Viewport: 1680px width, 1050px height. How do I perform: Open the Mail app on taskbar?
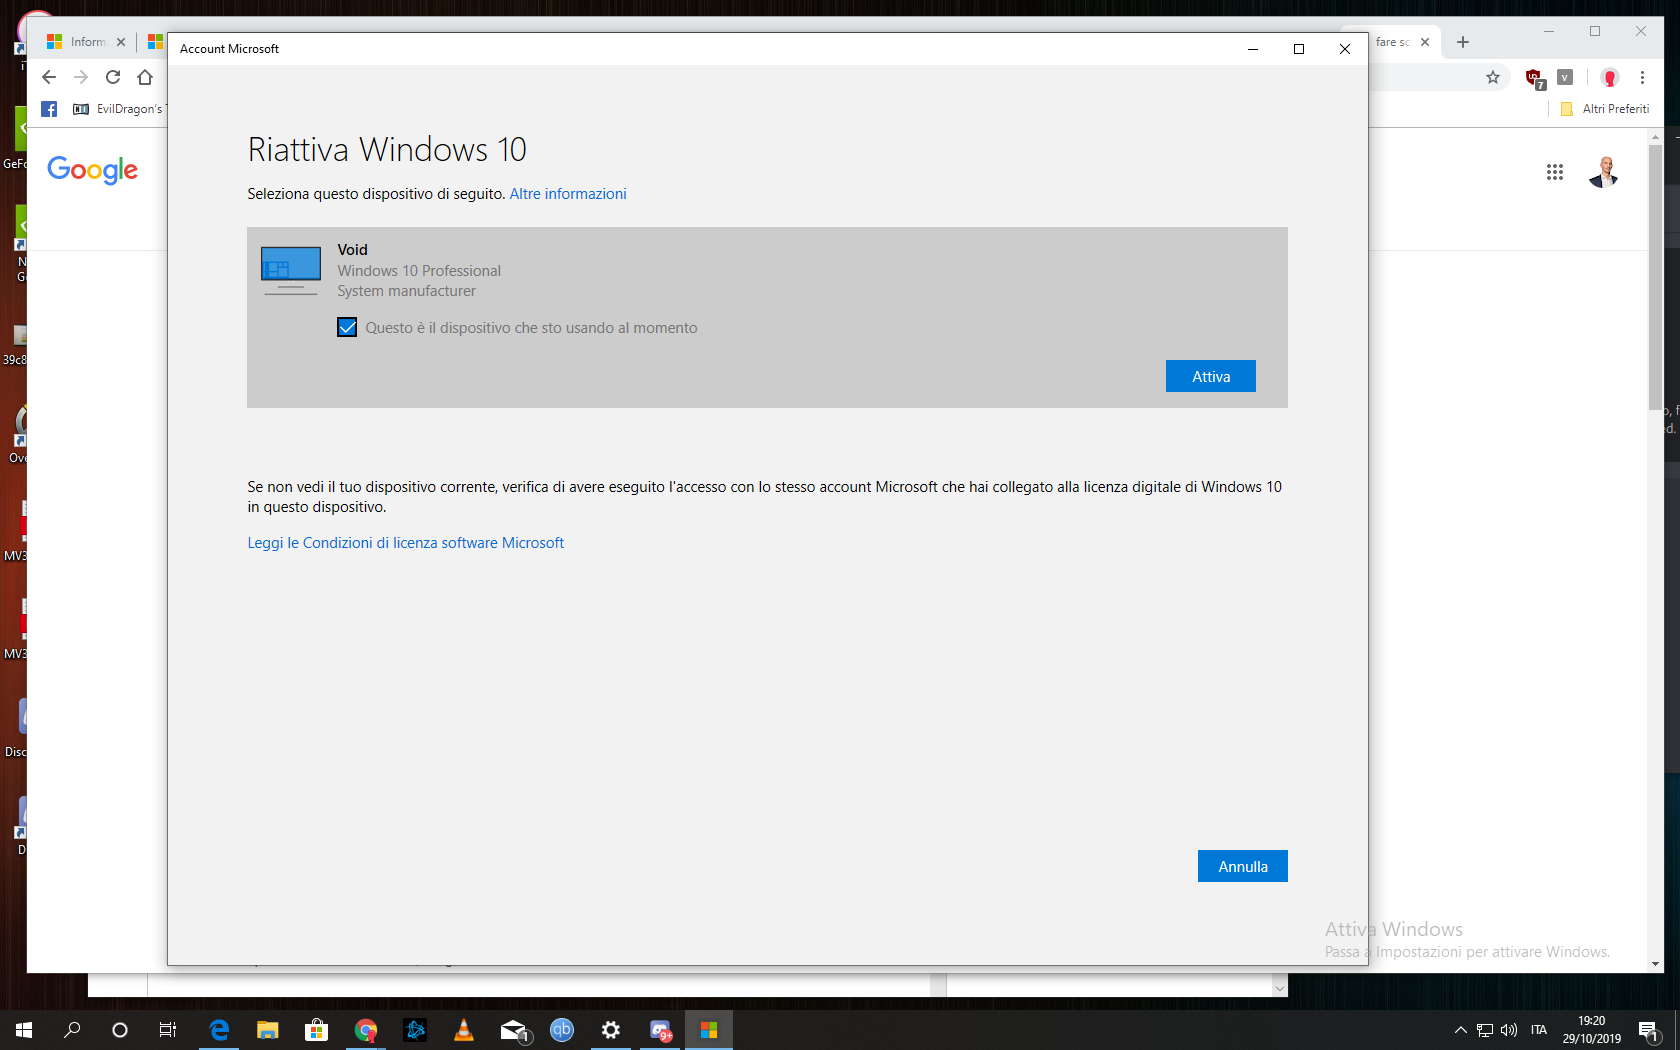[x=514, y=1030]
